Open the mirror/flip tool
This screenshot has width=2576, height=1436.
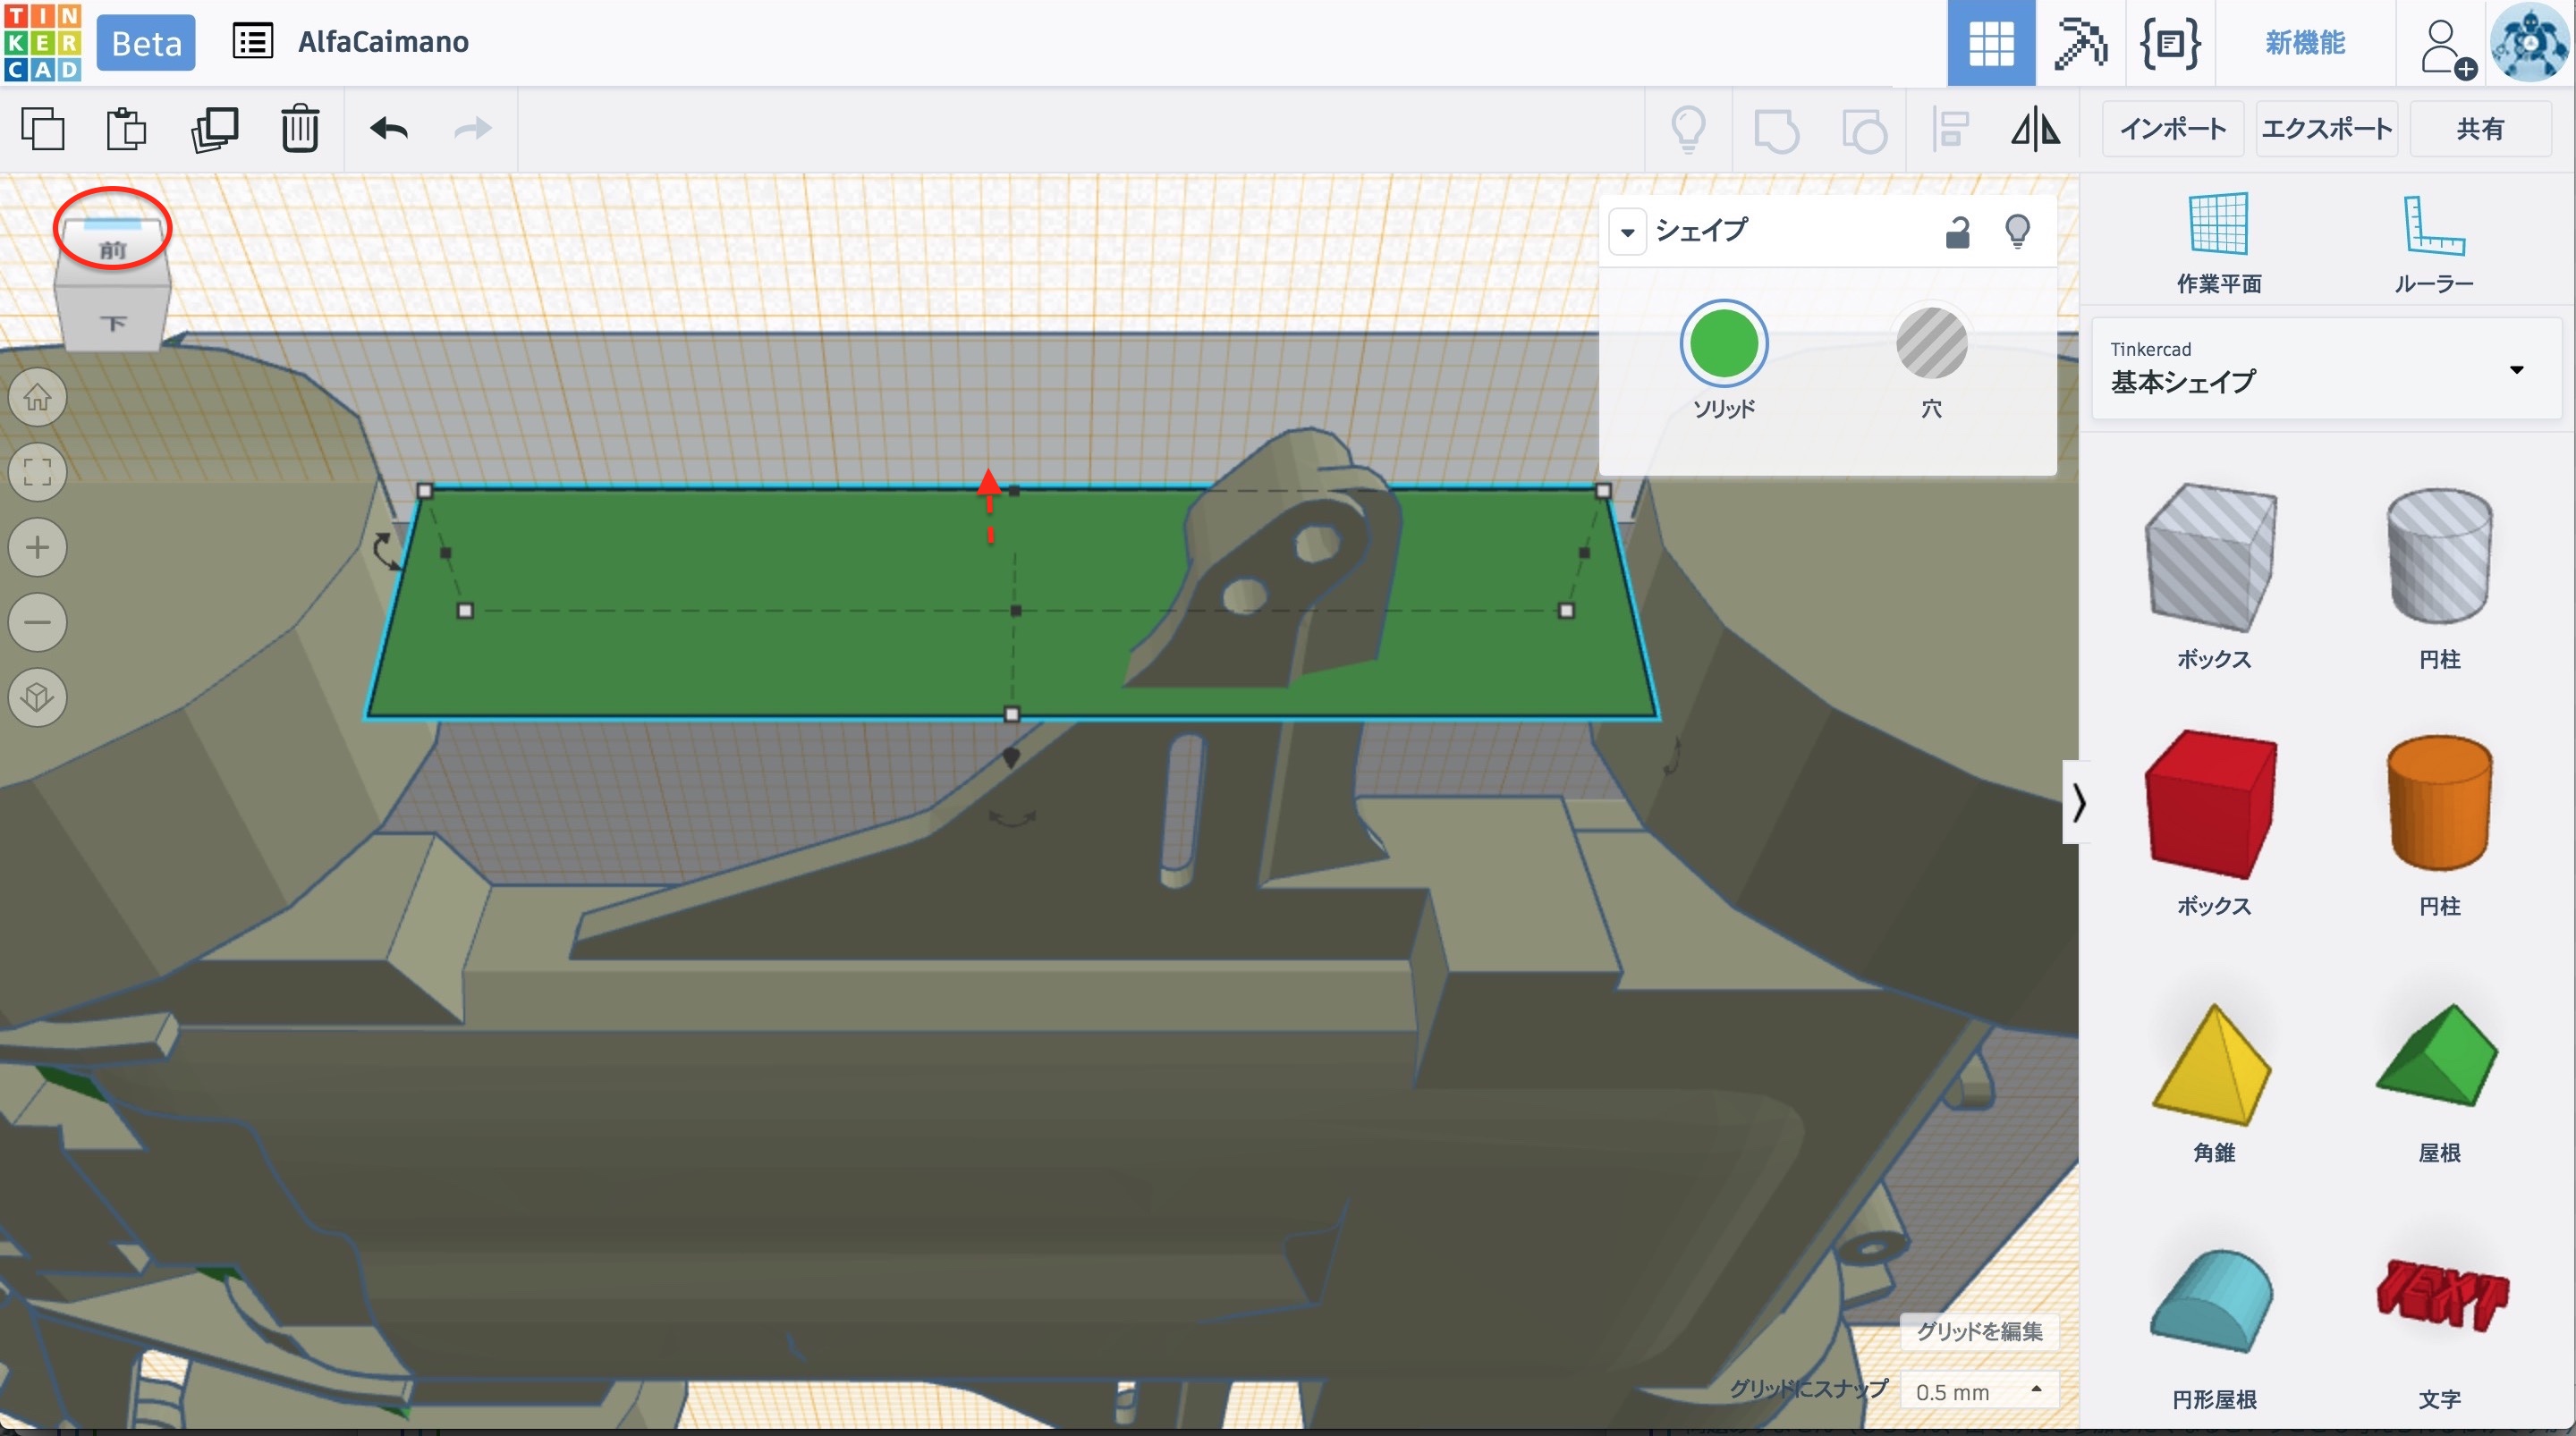pyautogui.click(x=2035, y=129)
